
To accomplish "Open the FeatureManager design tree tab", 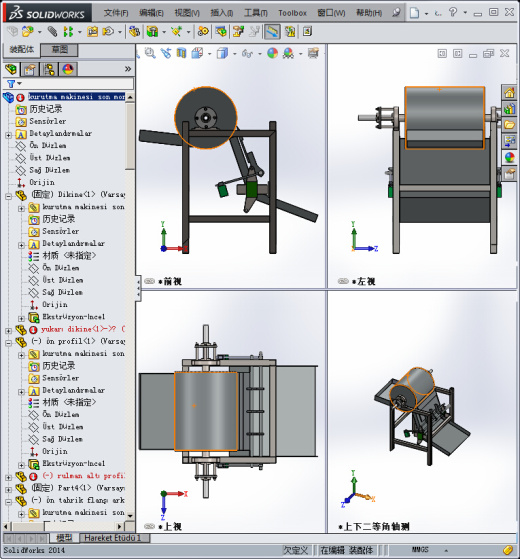I will (x=11, y=69).
